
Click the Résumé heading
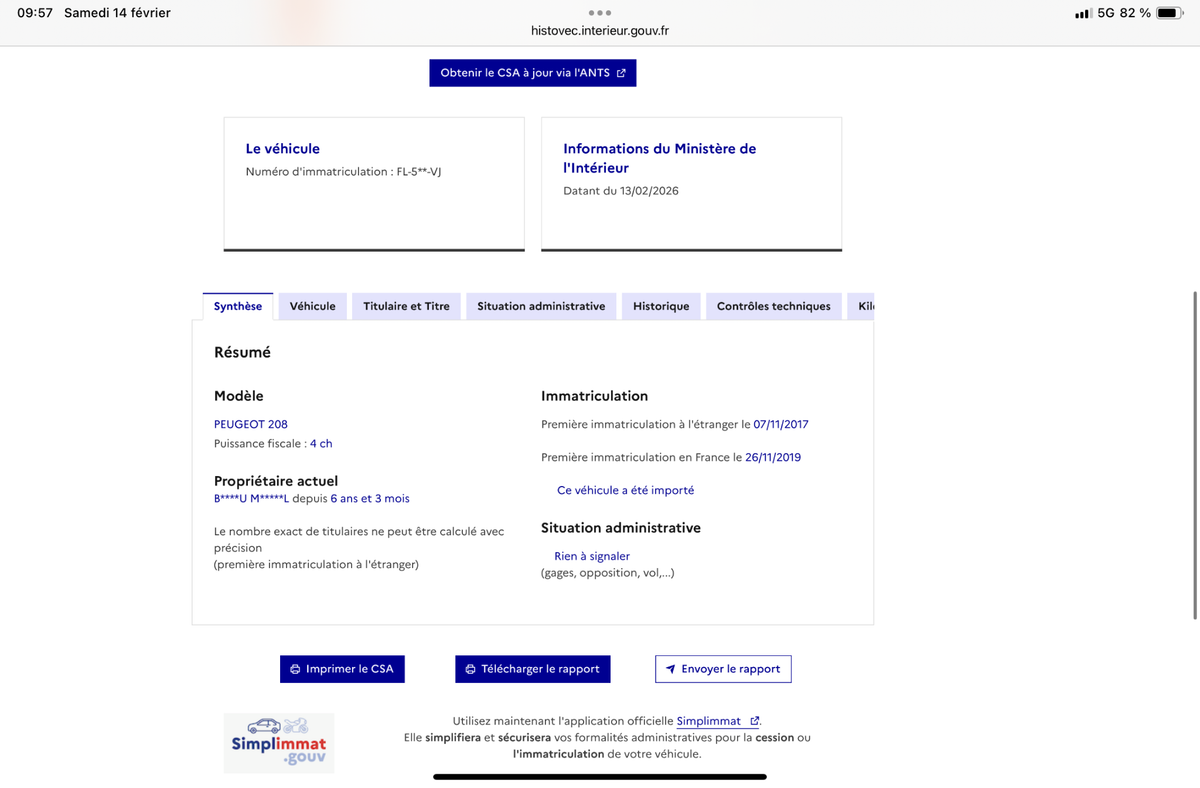pyautogui.click(x=242, y=352)
